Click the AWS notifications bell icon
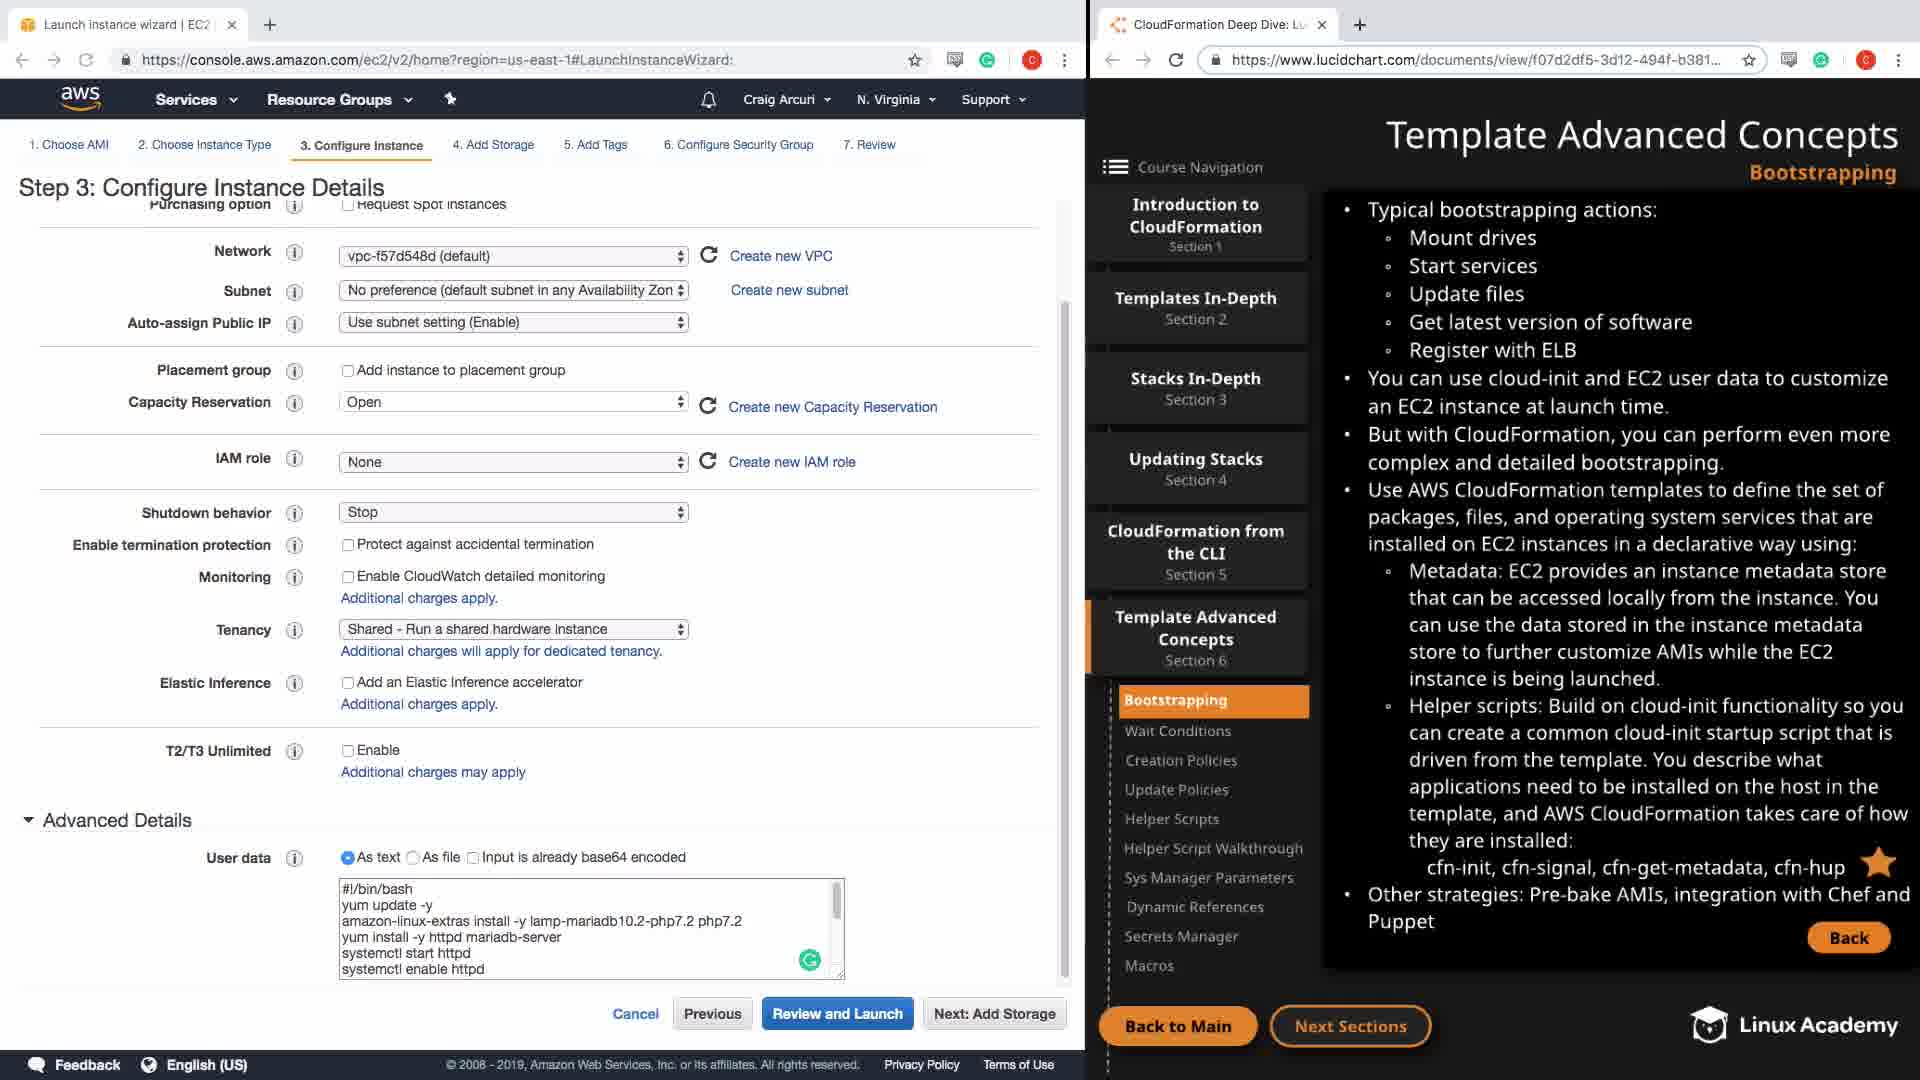The image size is (1920, 1080). coord(708,100)
